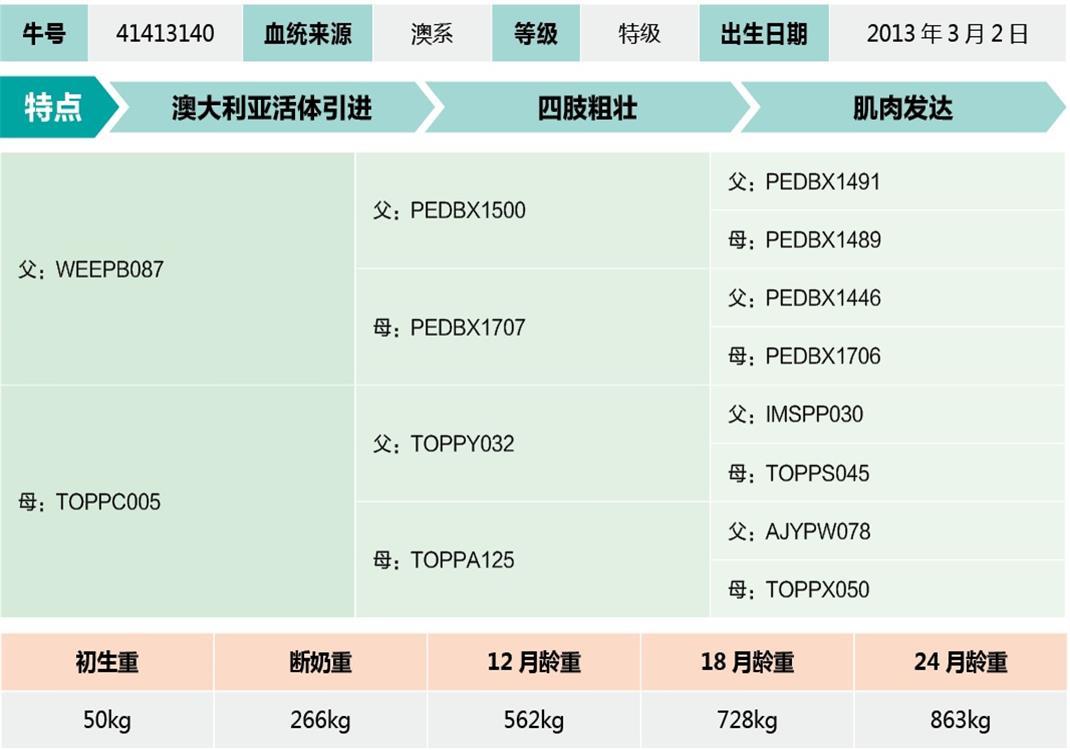Select the 24 月龄重 value 863kg
This screenshot has height=750, width=1070.
pos(960,720)
